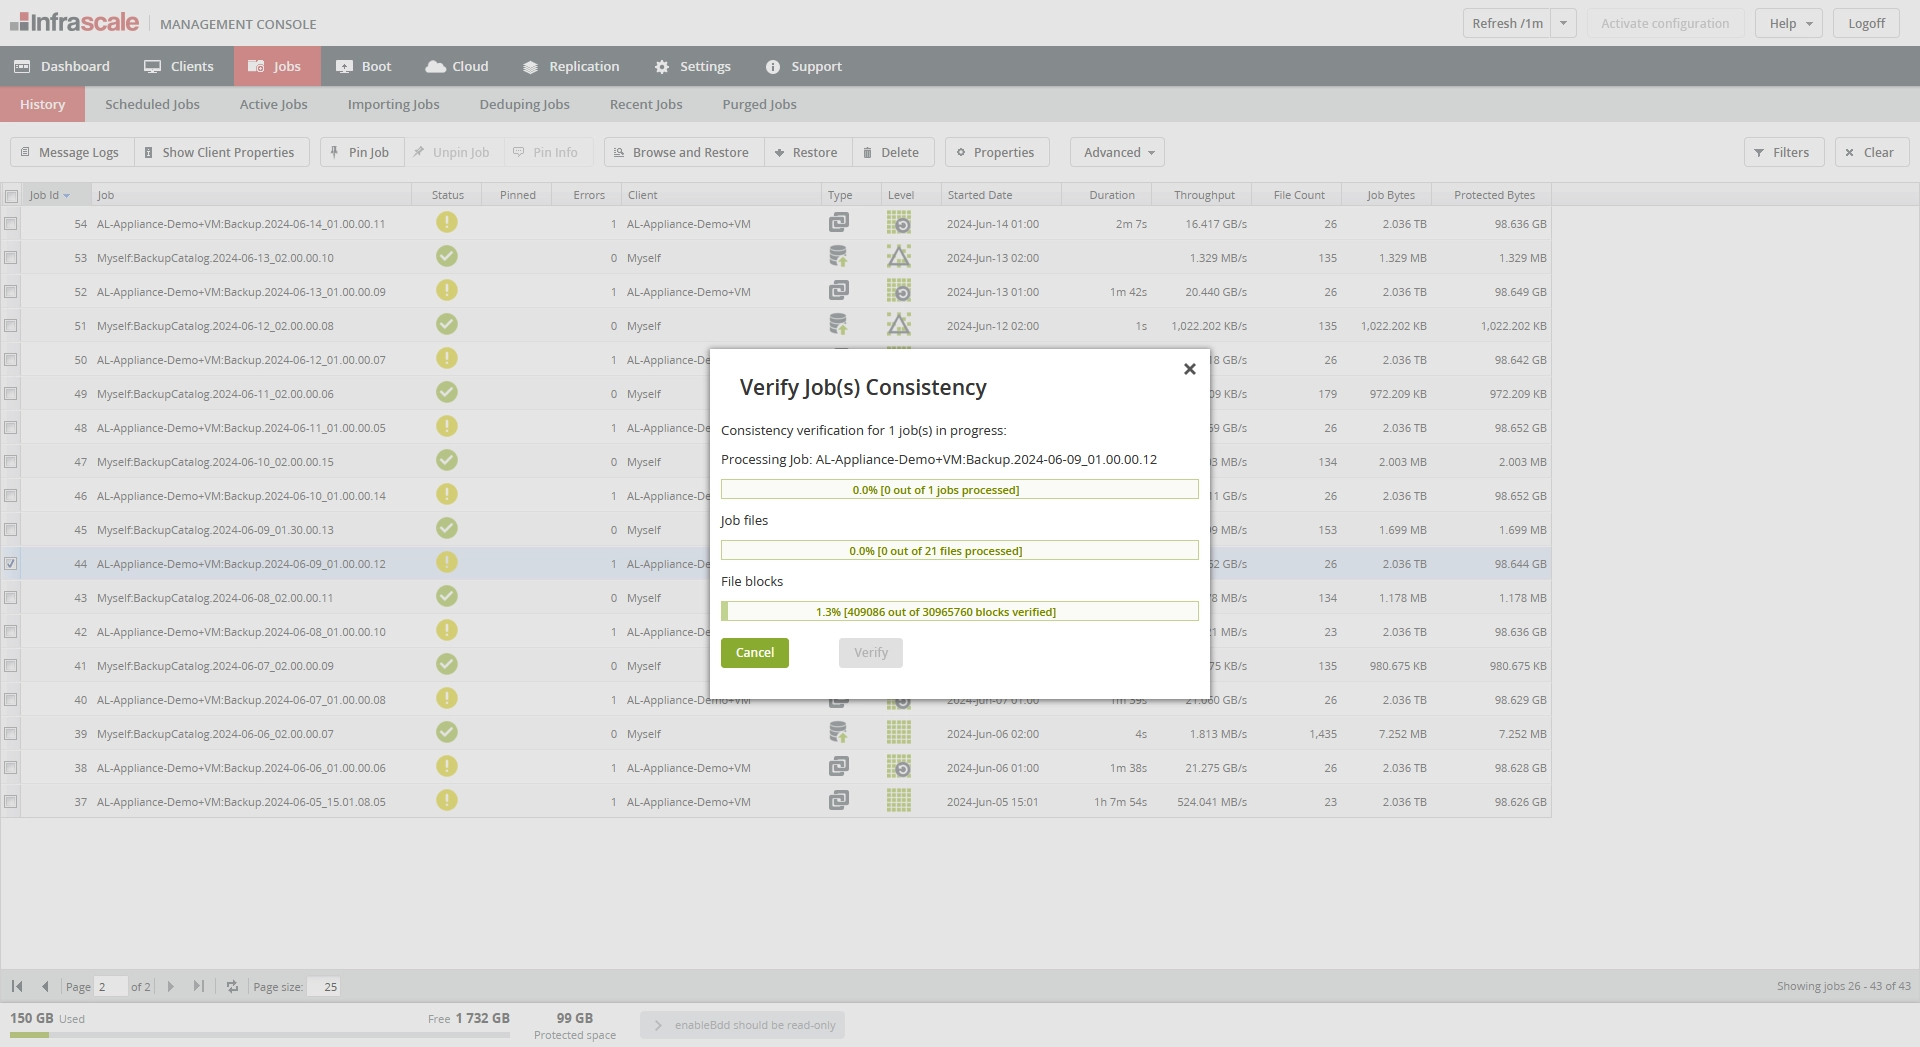The width and height of the screenshot is (1920, 1047).
Task: Click the catalog type icon for job 53
Action: tap(839, 257)
